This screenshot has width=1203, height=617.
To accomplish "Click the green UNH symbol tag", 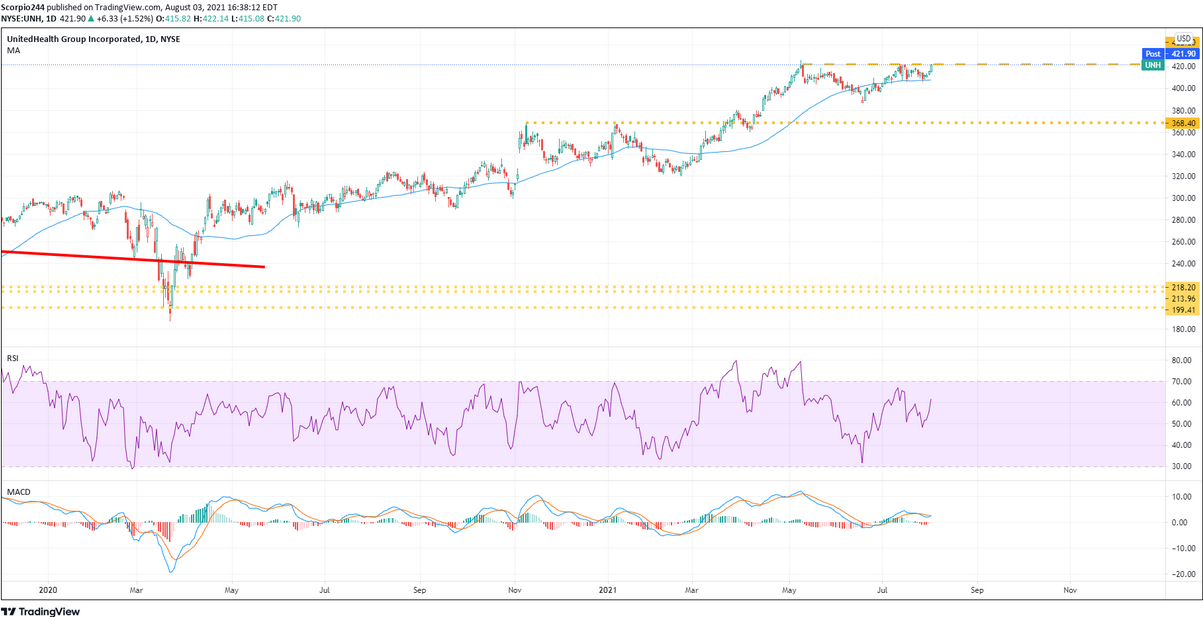I will [1153, 65].
